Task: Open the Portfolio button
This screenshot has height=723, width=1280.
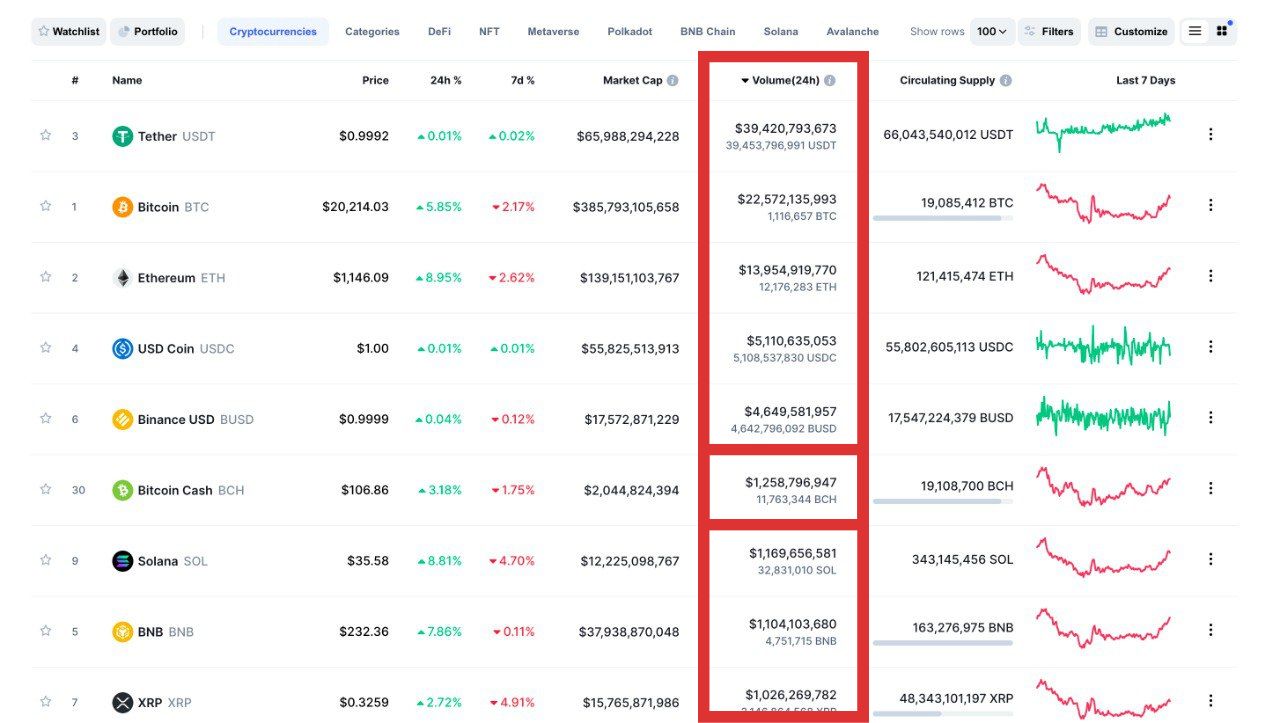Action: click(148, 31)
